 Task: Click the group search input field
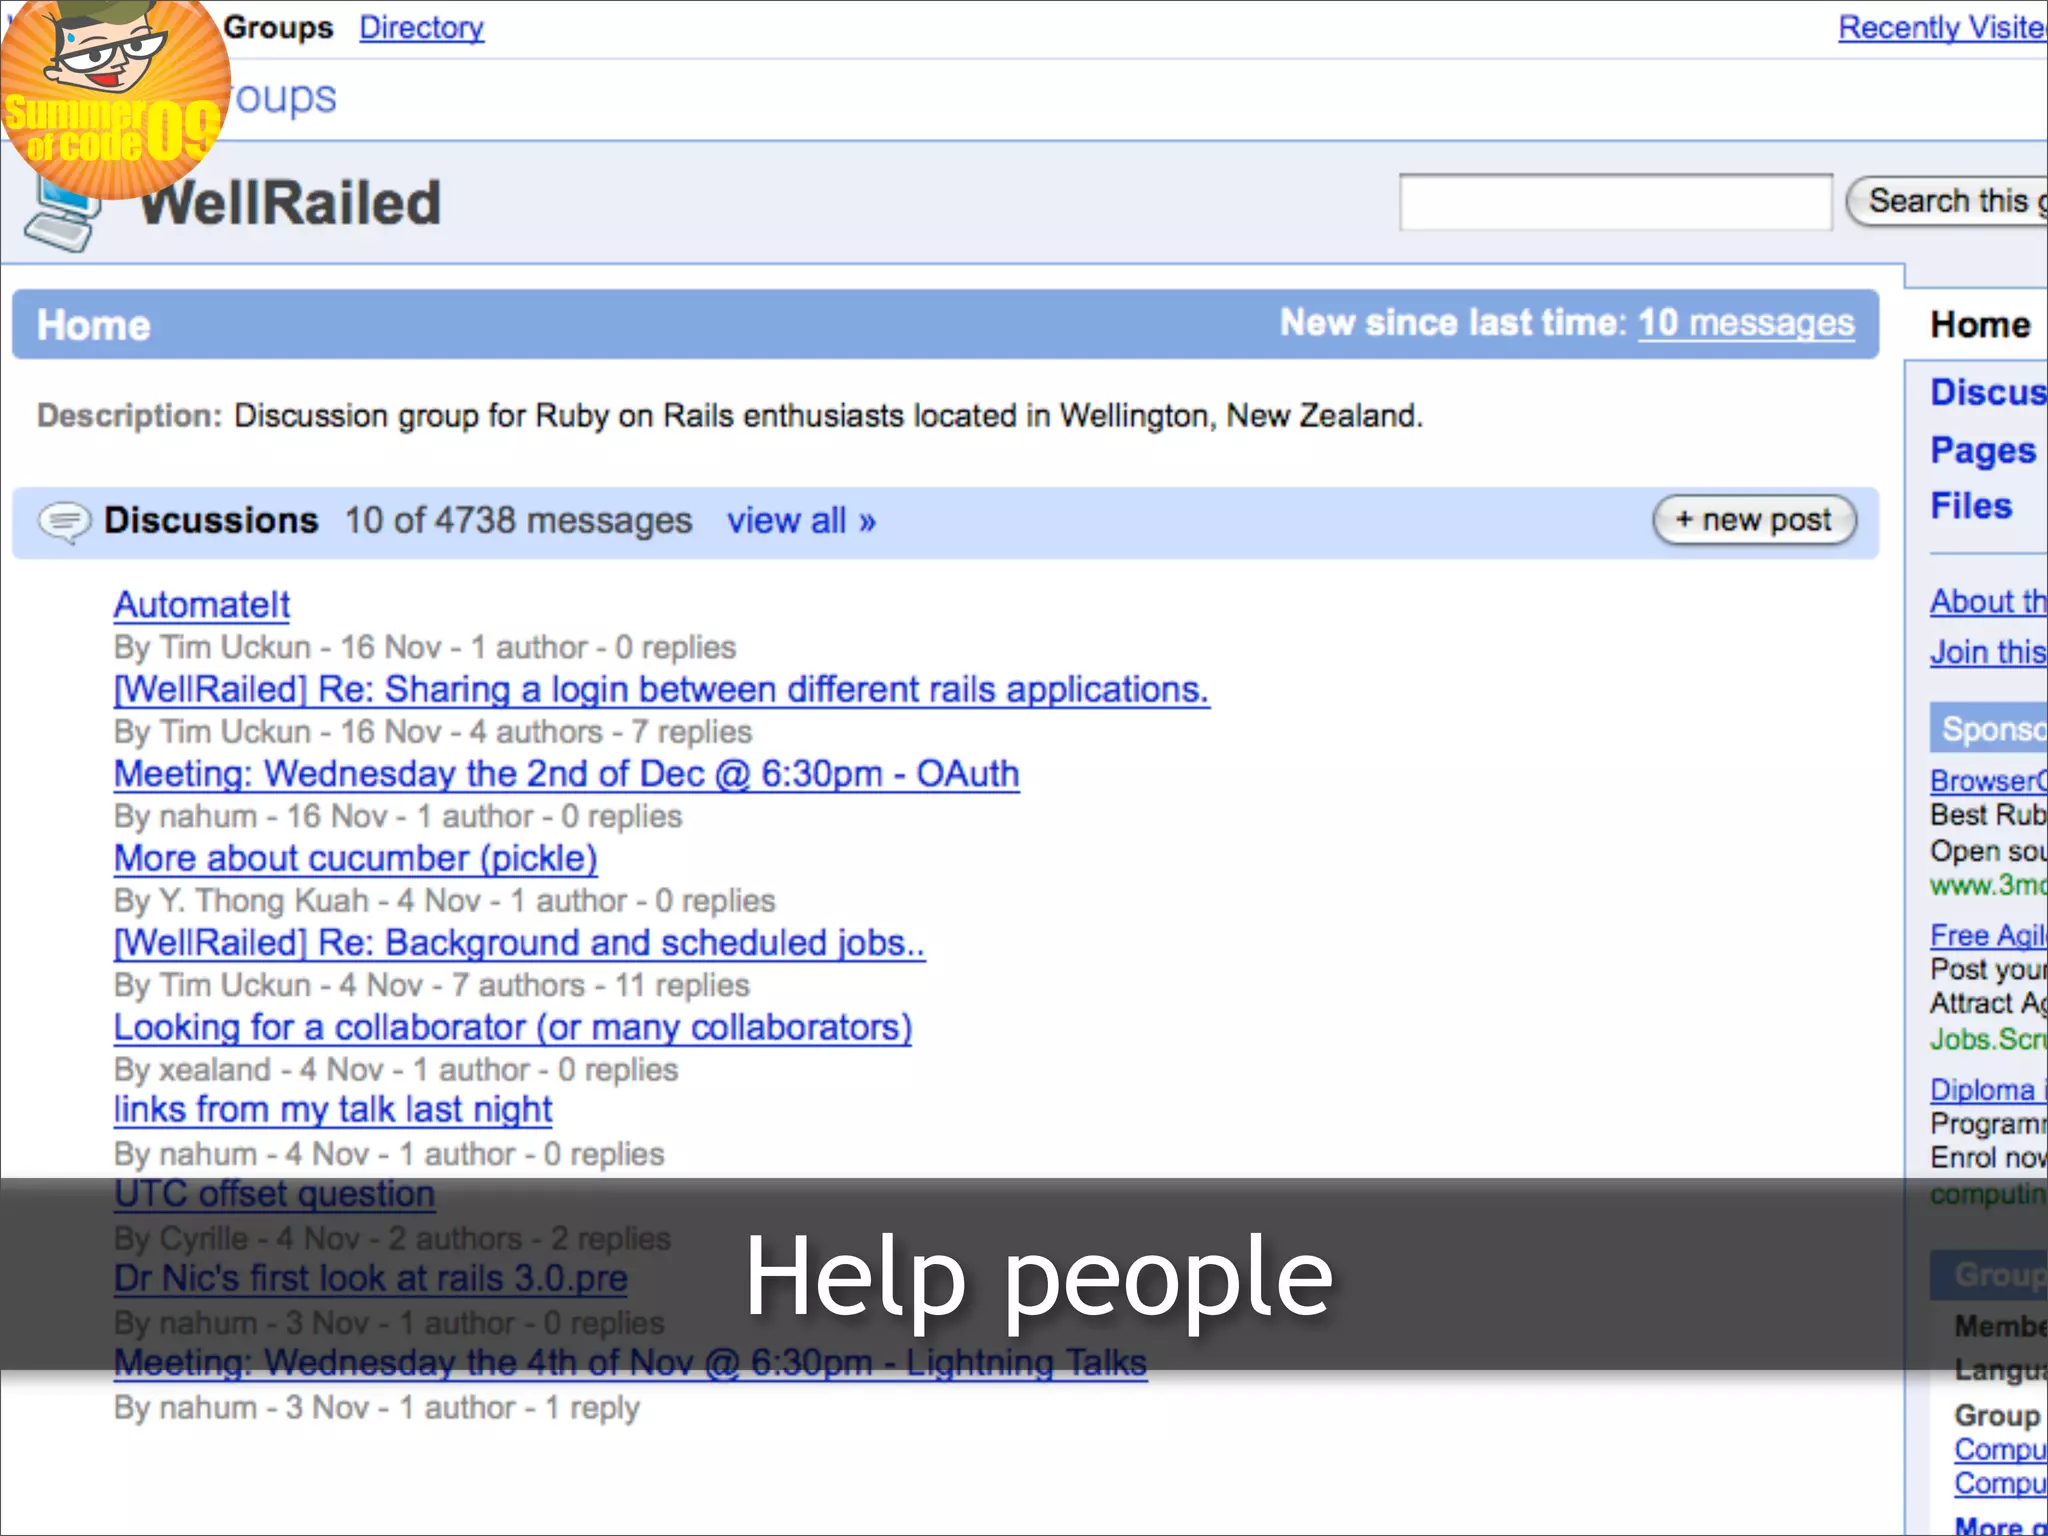(1616, 202)
